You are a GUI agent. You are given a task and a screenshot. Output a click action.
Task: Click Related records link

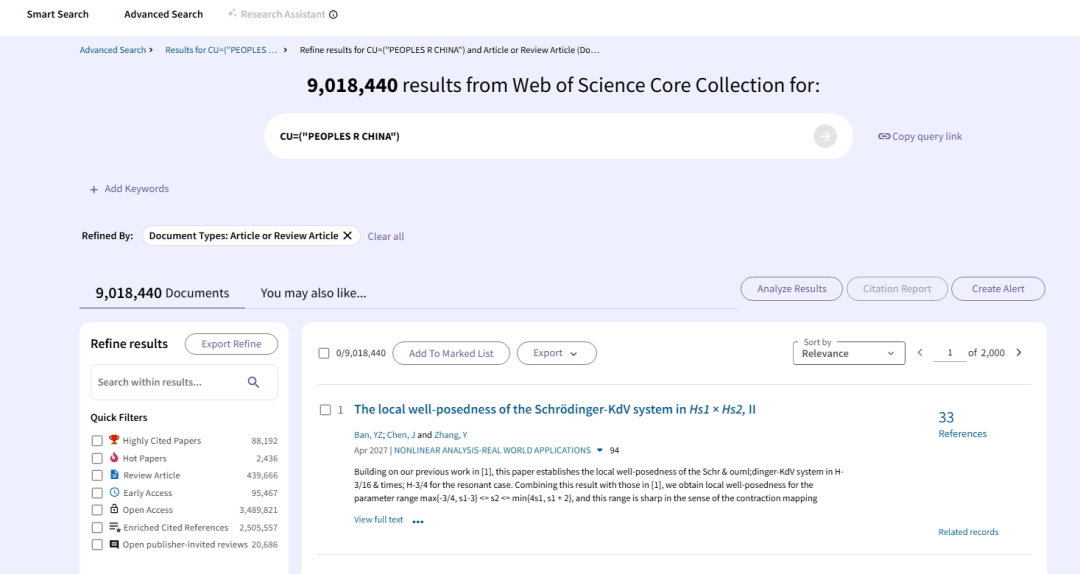coord(968,532)
